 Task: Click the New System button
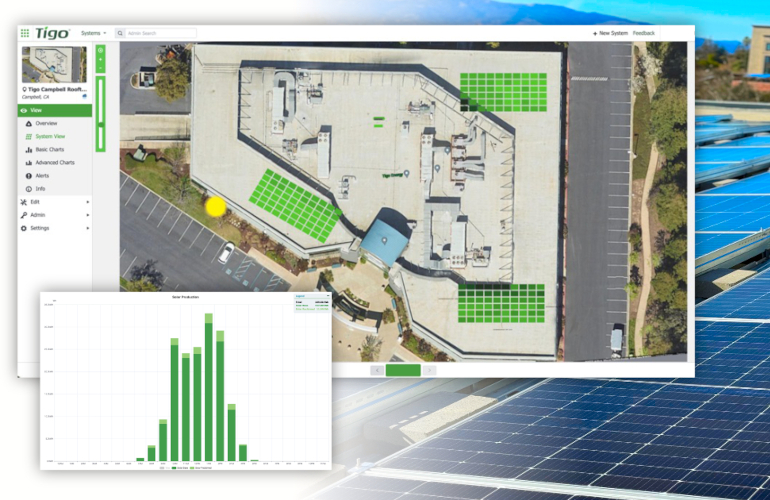click(610, 33)
